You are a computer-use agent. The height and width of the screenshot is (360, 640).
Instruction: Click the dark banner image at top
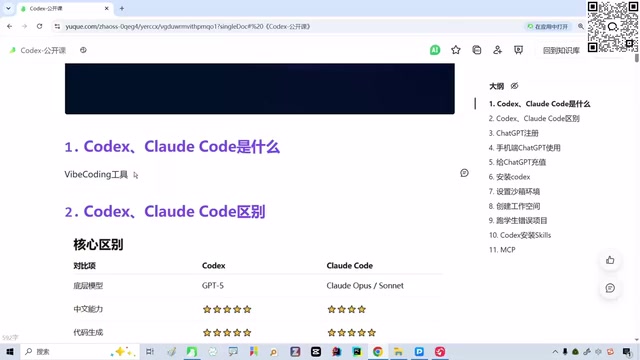tap(260, 89)
